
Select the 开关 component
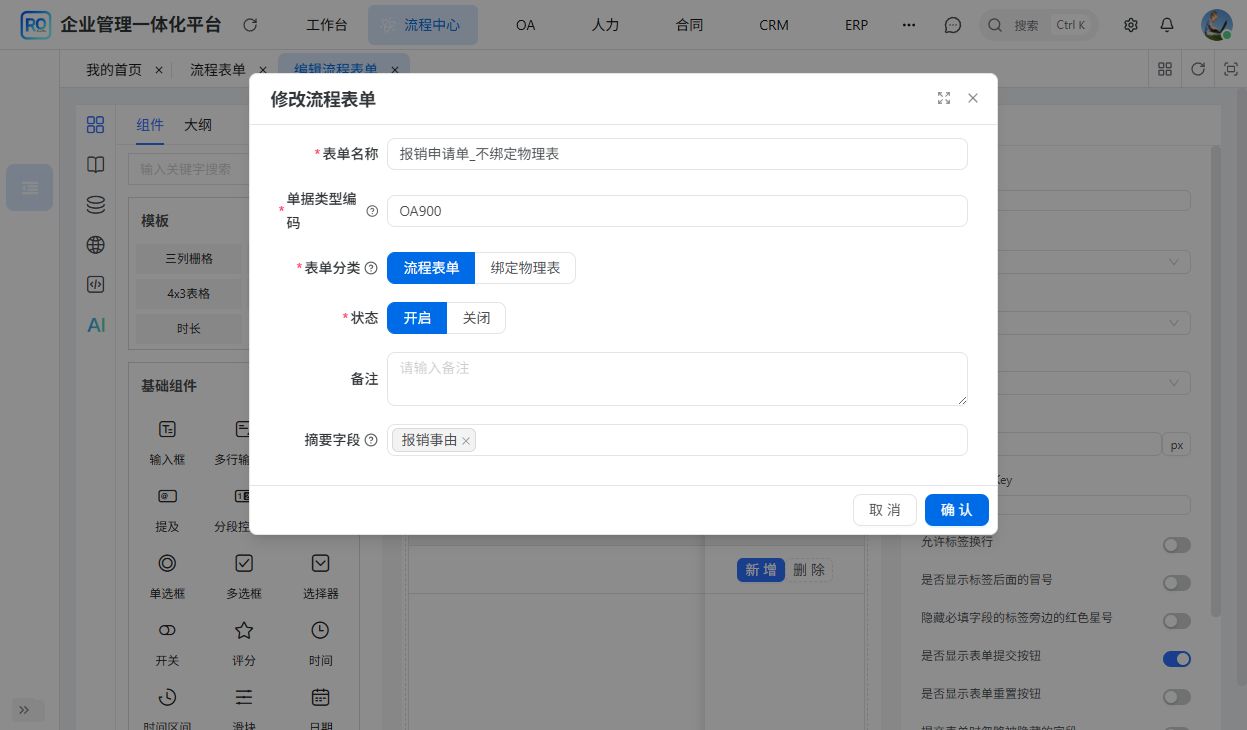coord(167,641)
